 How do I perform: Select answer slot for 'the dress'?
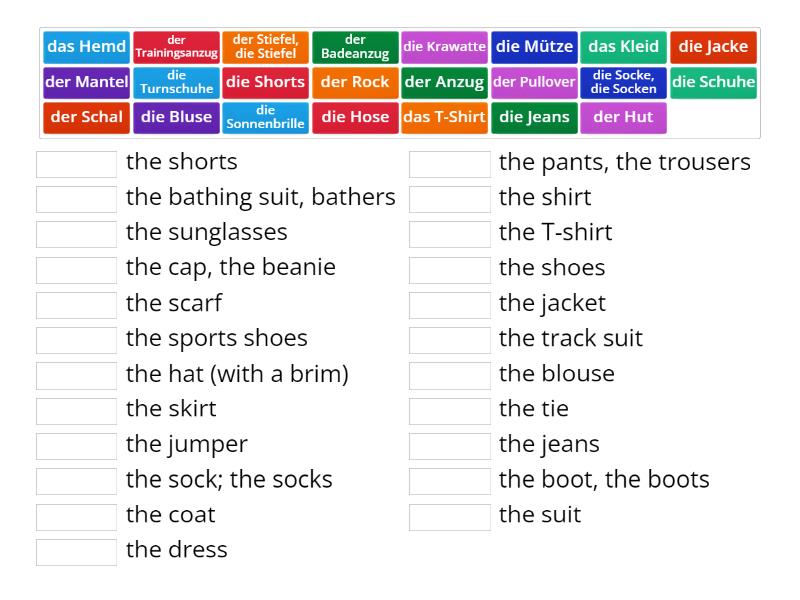click(77, 551)
